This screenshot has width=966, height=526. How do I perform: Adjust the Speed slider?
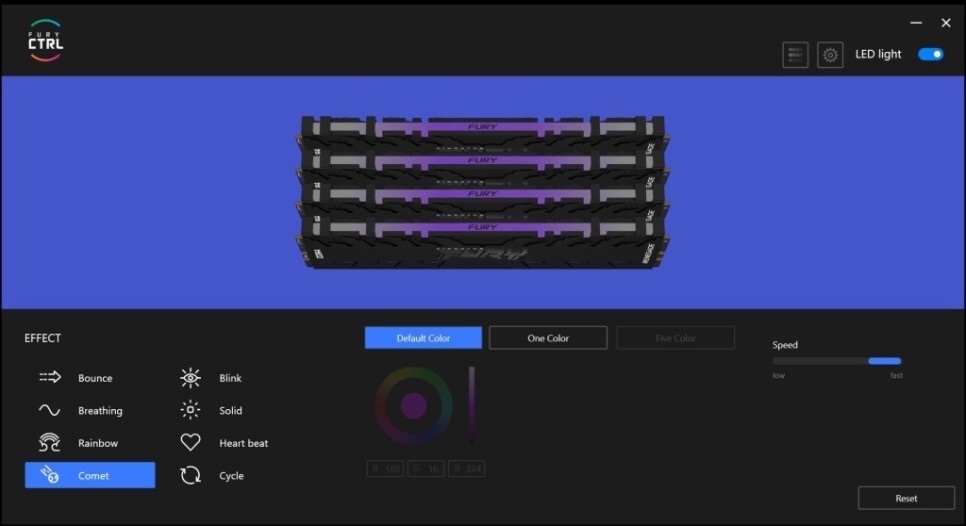tap(837, 361)
